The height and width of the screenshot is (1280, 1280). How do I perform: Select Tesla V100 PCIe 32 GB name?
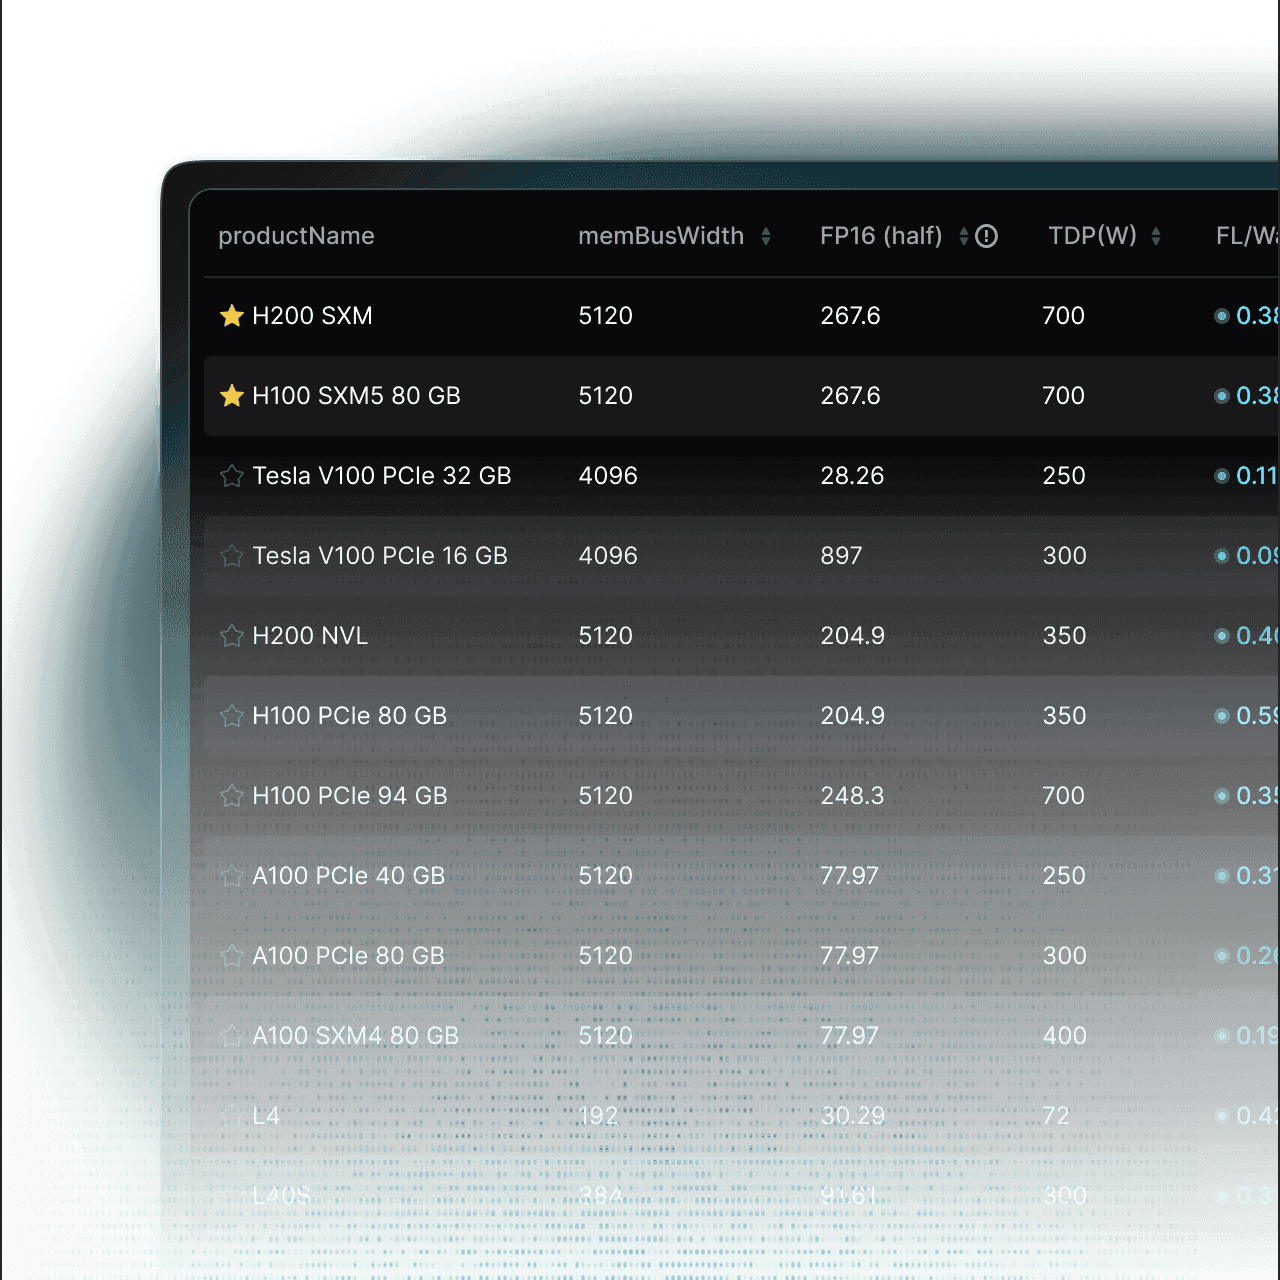pyautogui.click(x=382, y=476)
